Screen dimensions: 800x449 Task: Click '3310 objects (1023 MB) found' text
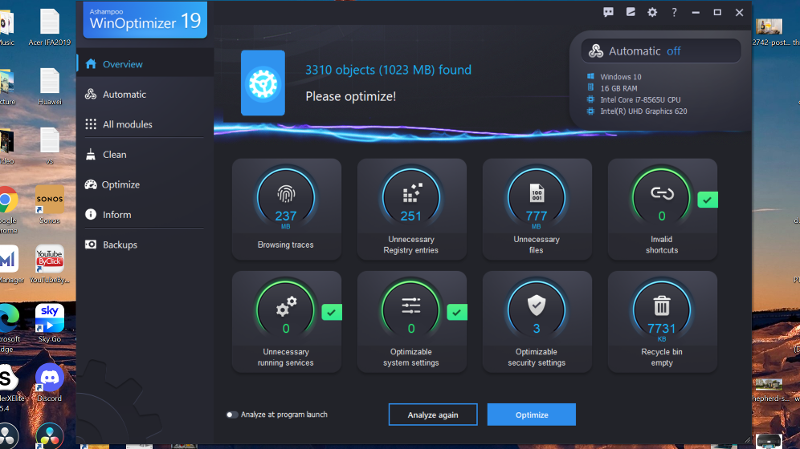tap(388, 70)
